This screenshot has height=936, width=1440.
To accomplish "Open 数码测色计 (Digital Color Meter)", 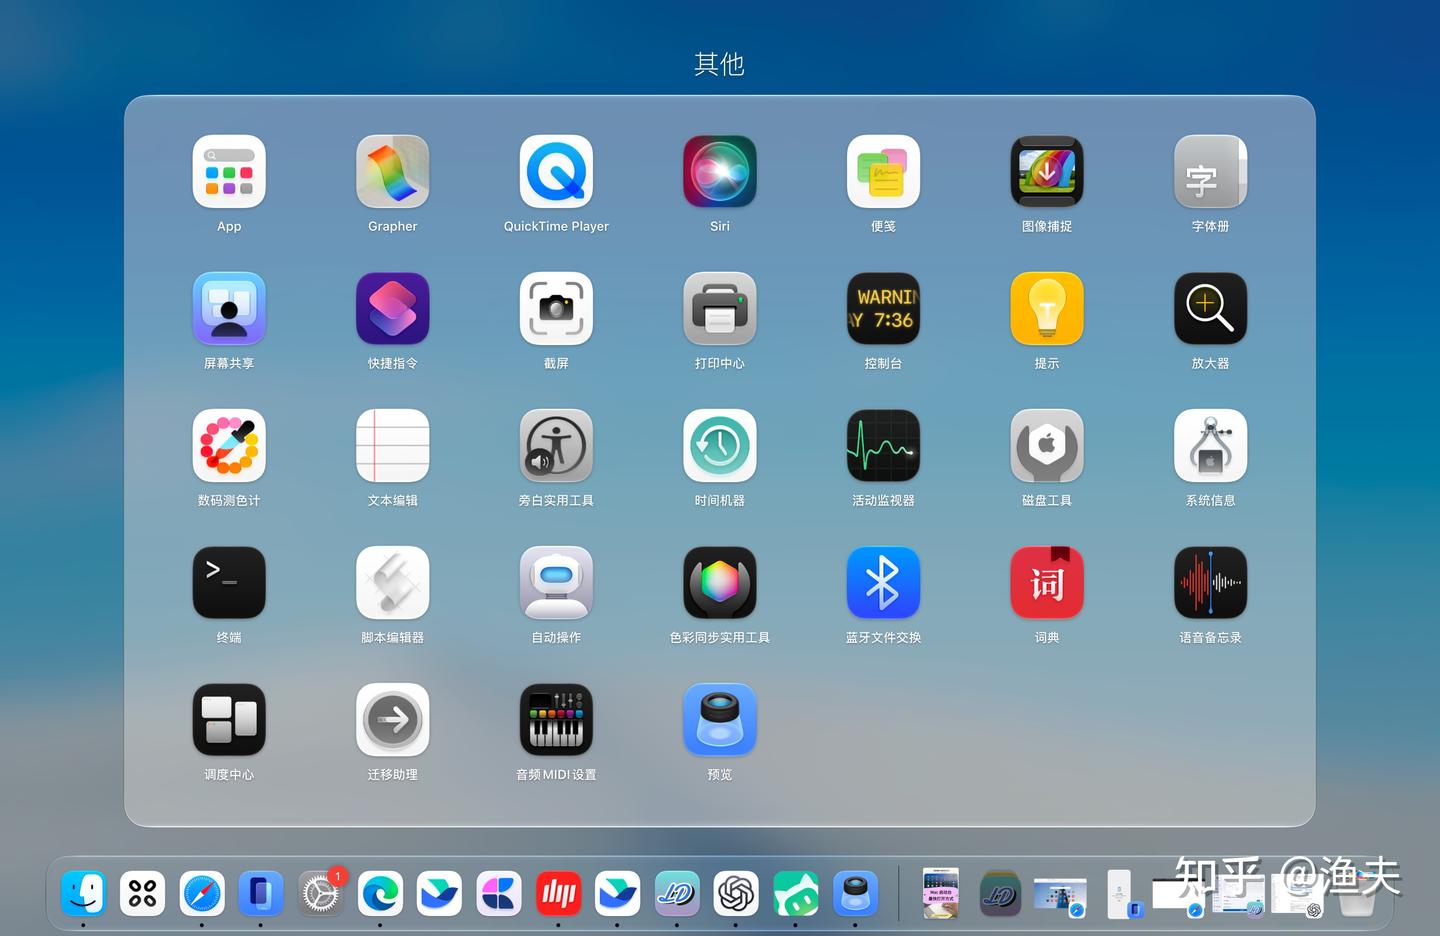I will 229,446.
